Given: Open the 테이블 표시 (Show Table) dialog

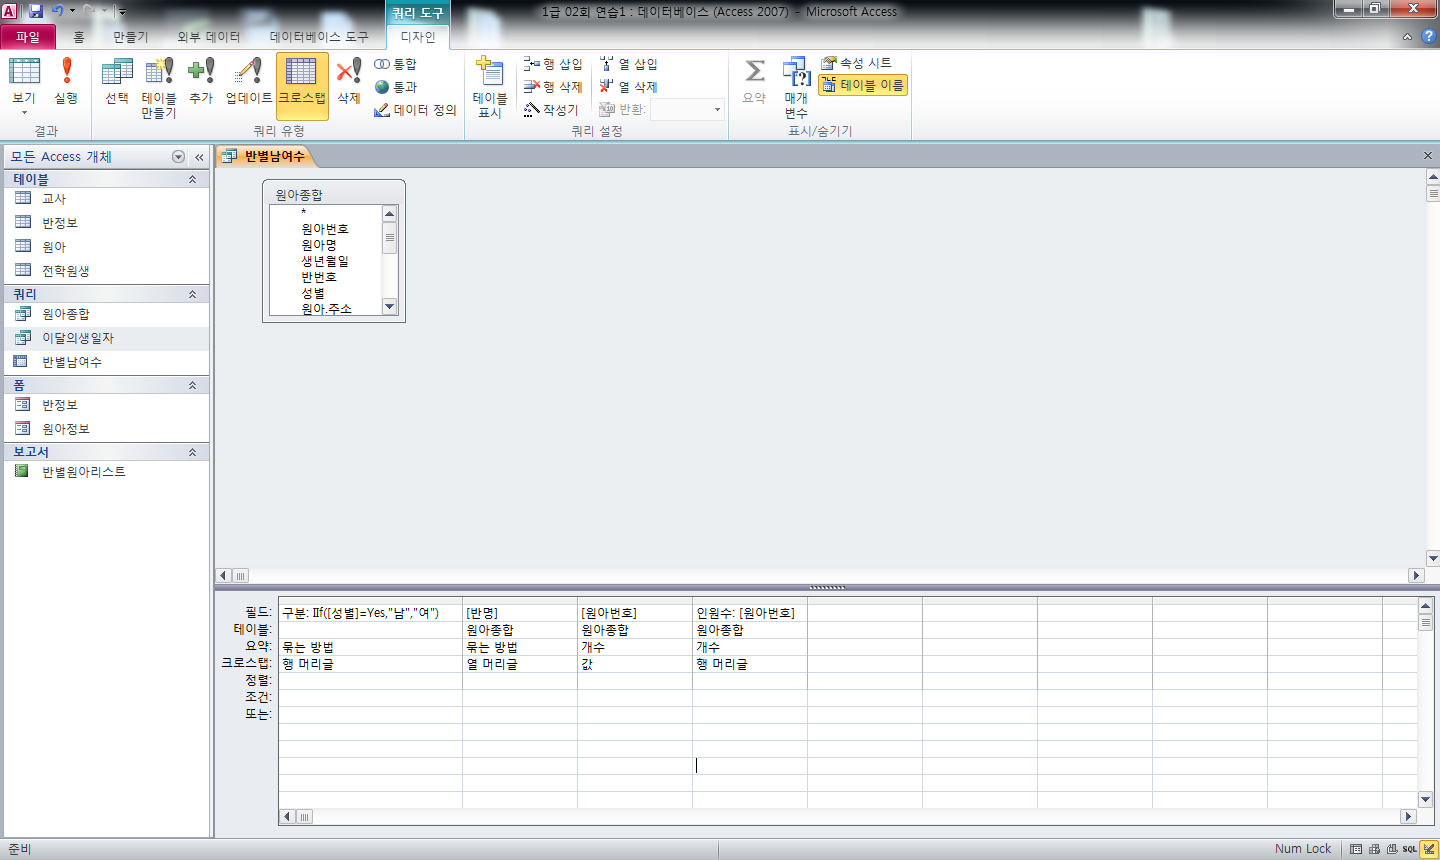Looking at the screenshot, I should [490, 85].
